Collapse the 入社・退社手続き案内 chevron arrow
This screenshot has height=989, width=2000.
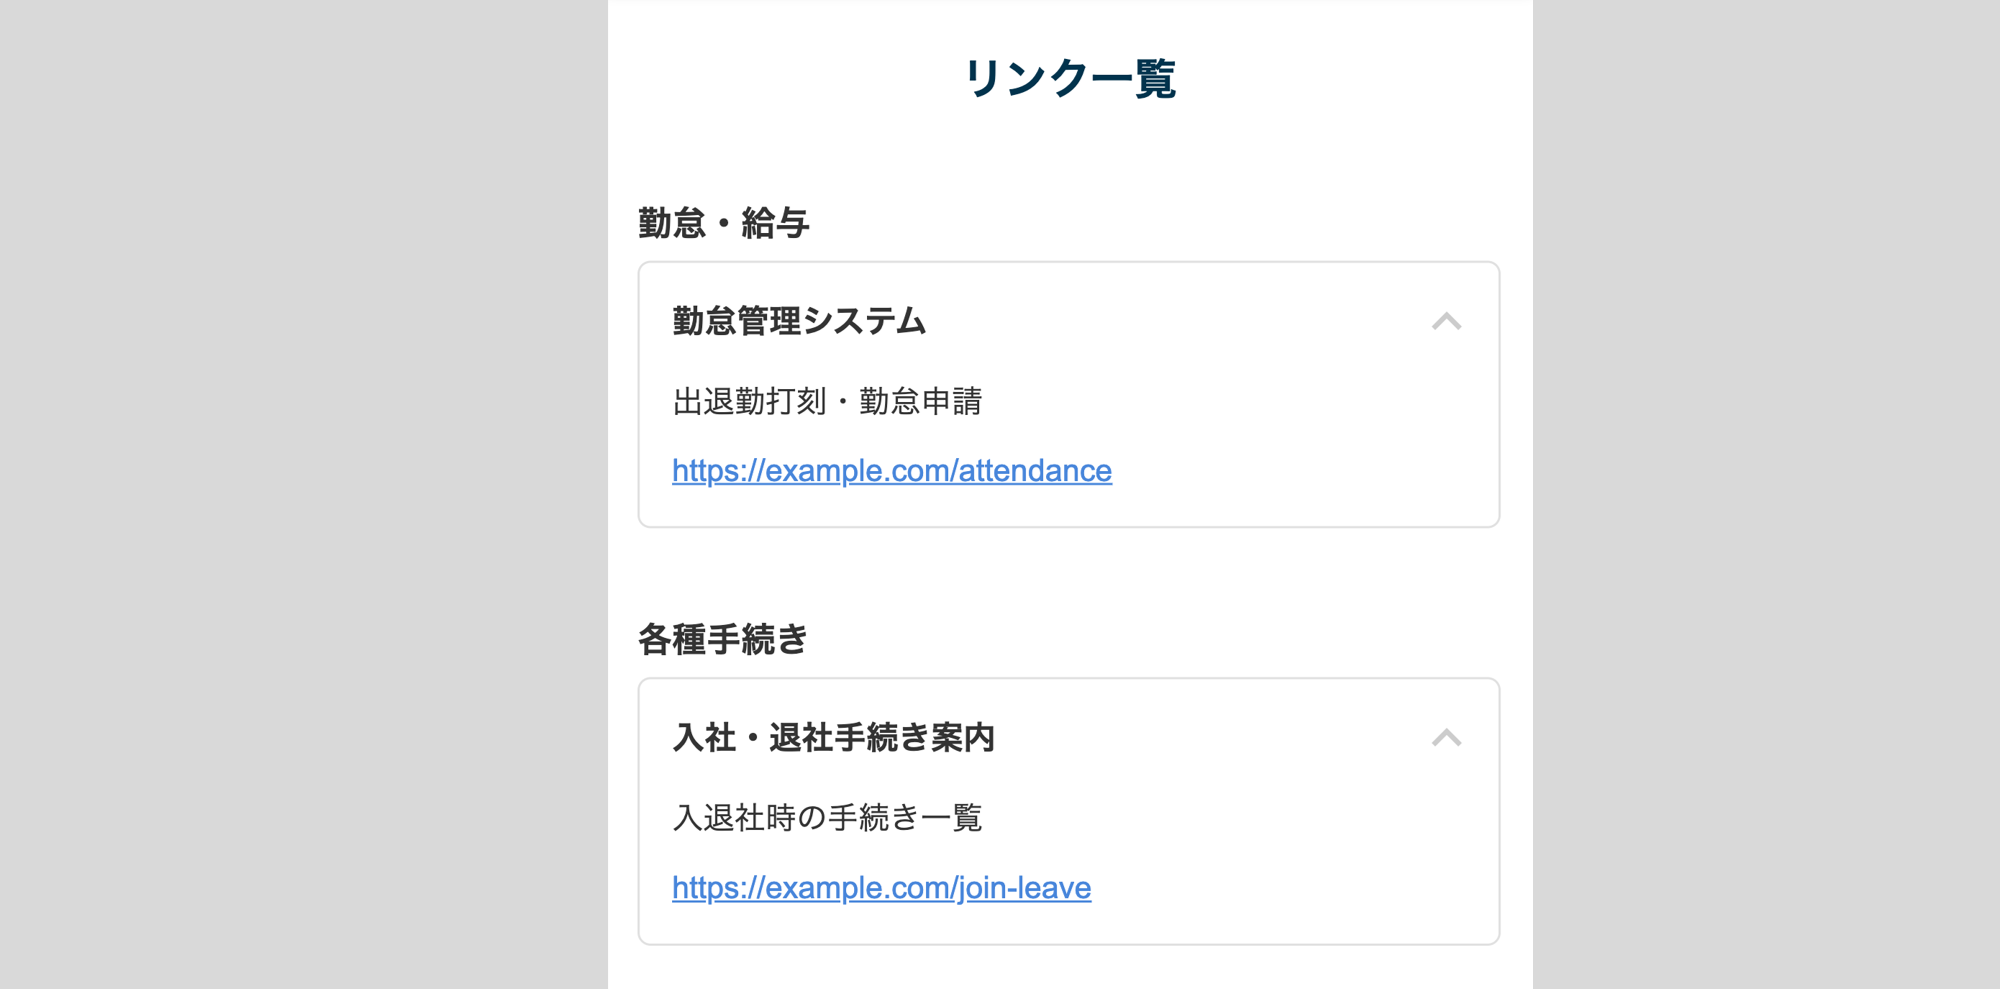pos(1446,738)
